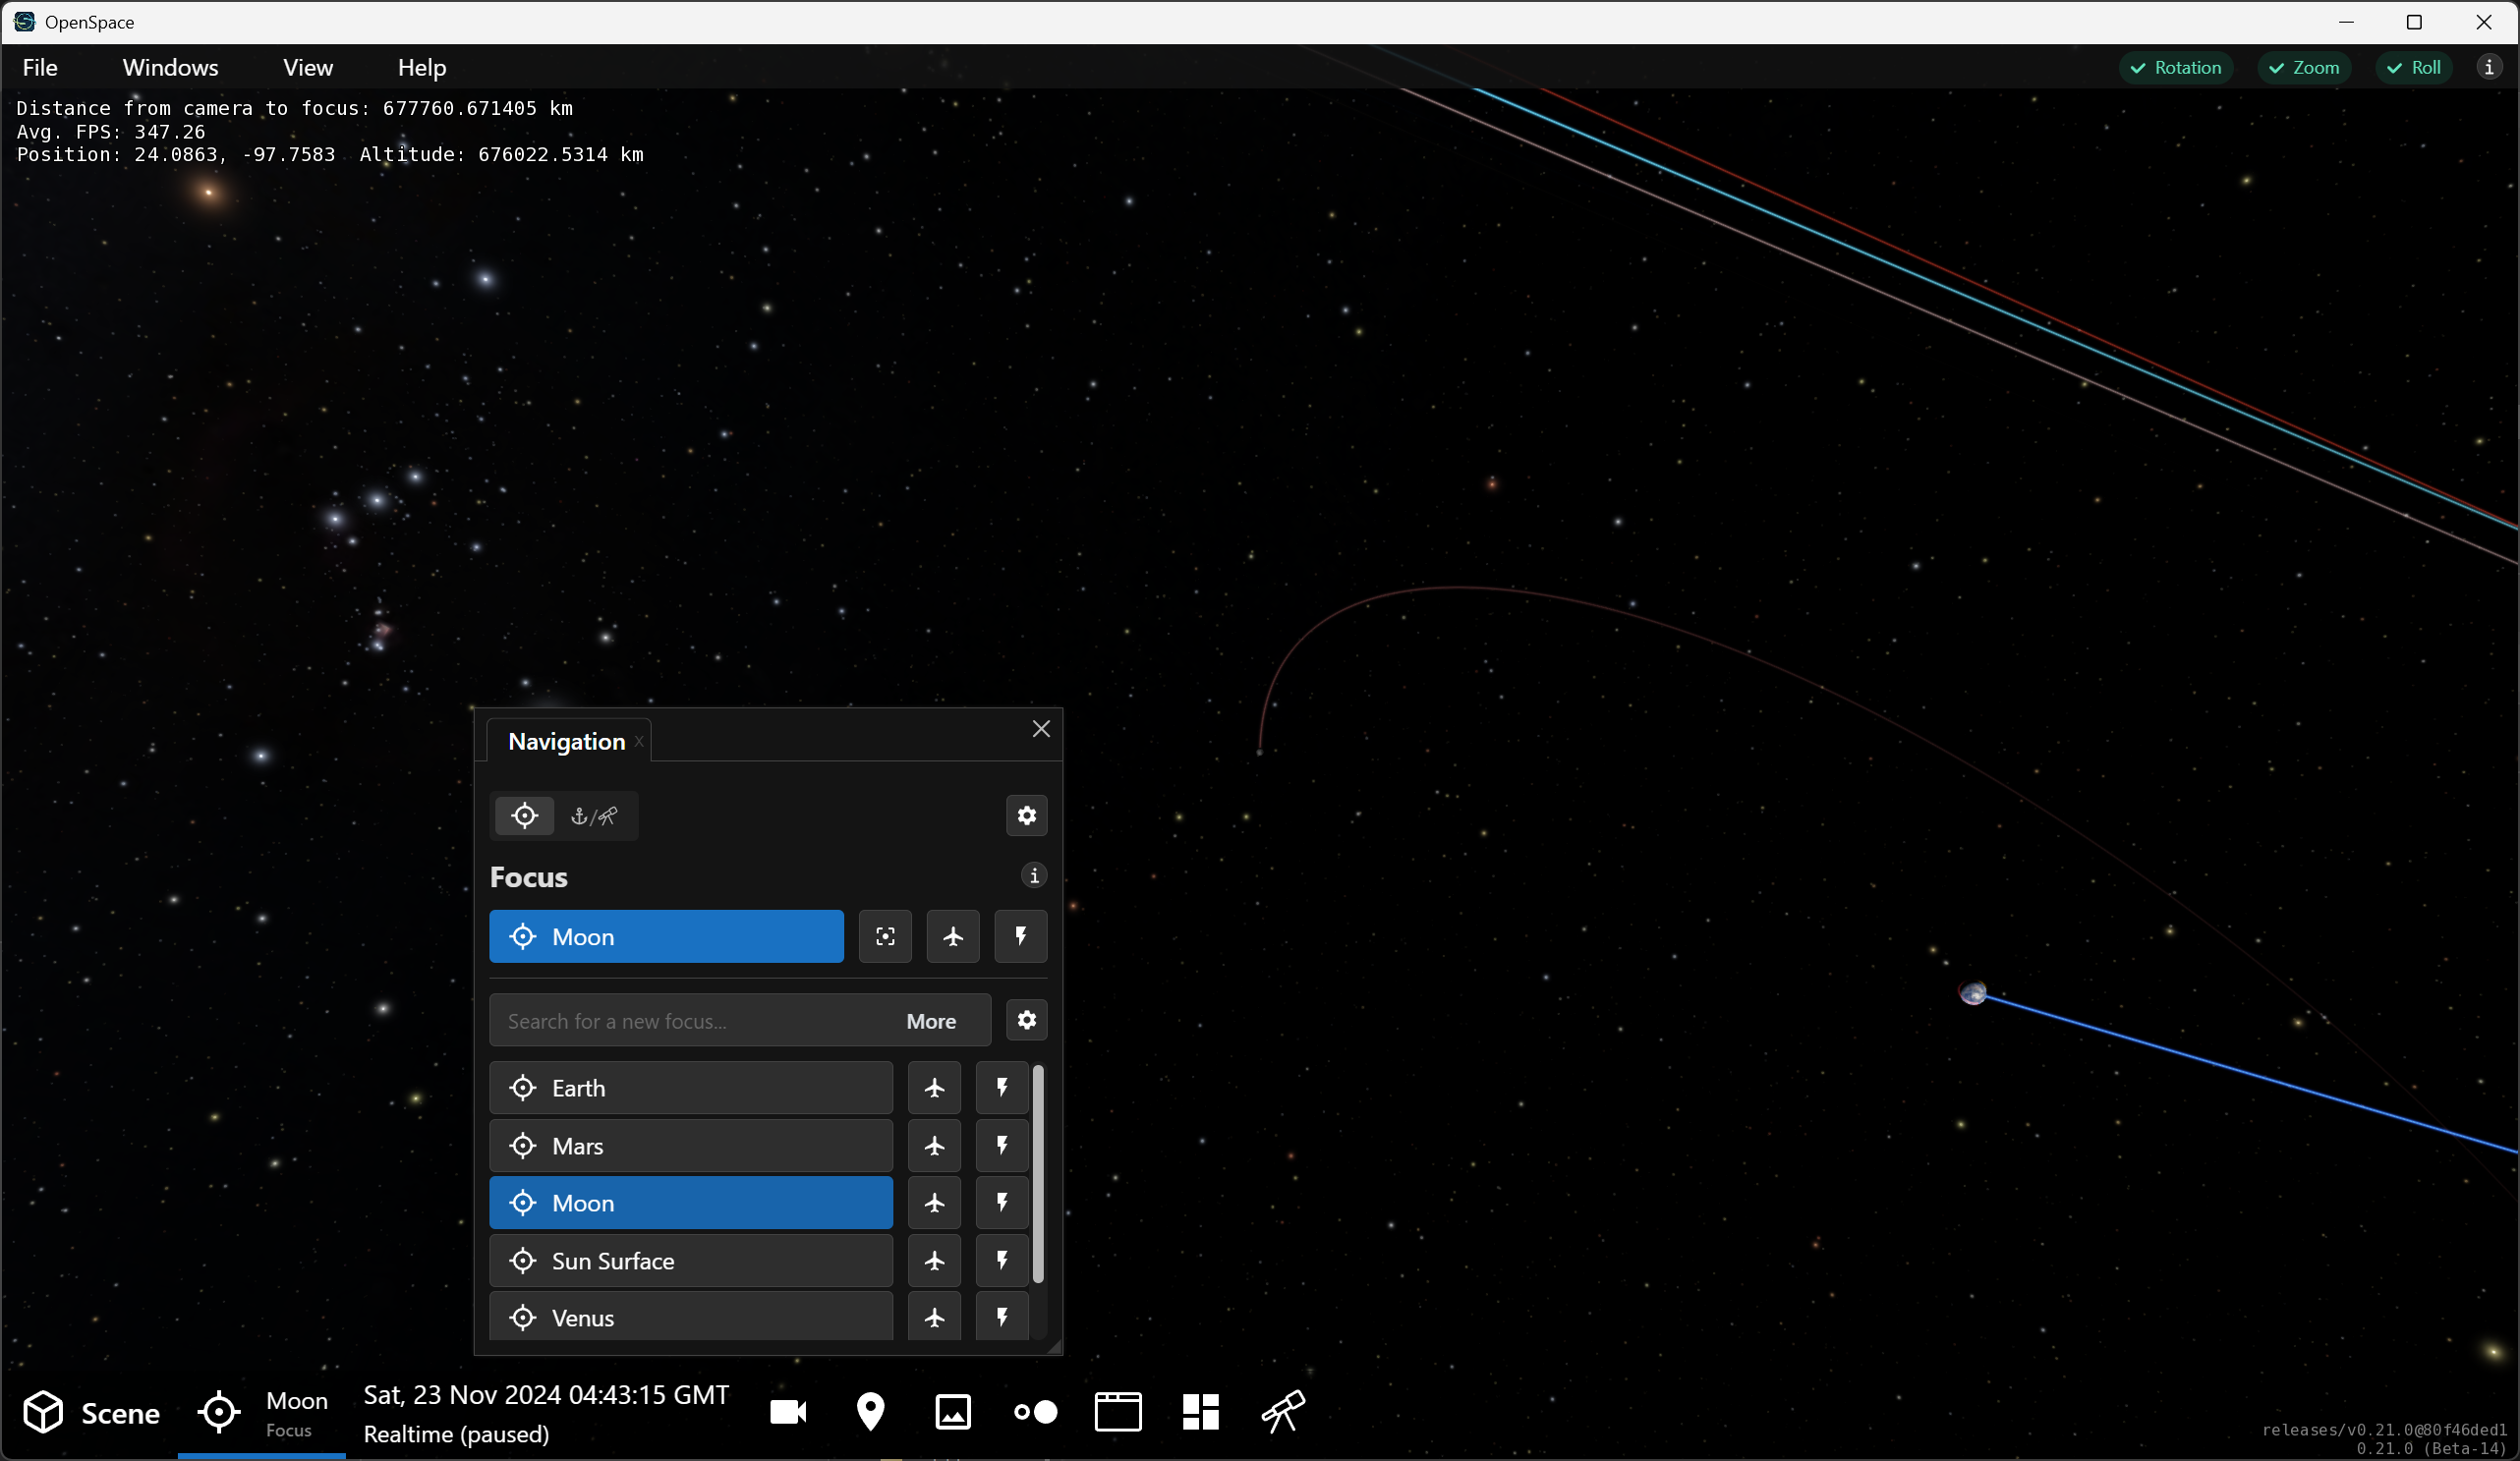2520x1461 pixels.
Task: Toggle the Roll friction setting
Action: (x=2414, y=67)
